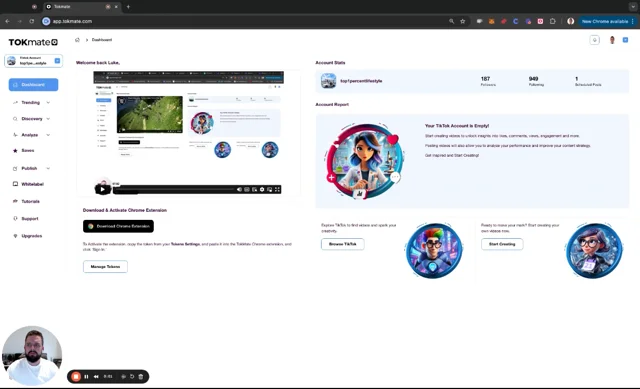Screen dimensions: 640x389
Task: Toggle picture-in-picture on welcome video
Action: 269,189
